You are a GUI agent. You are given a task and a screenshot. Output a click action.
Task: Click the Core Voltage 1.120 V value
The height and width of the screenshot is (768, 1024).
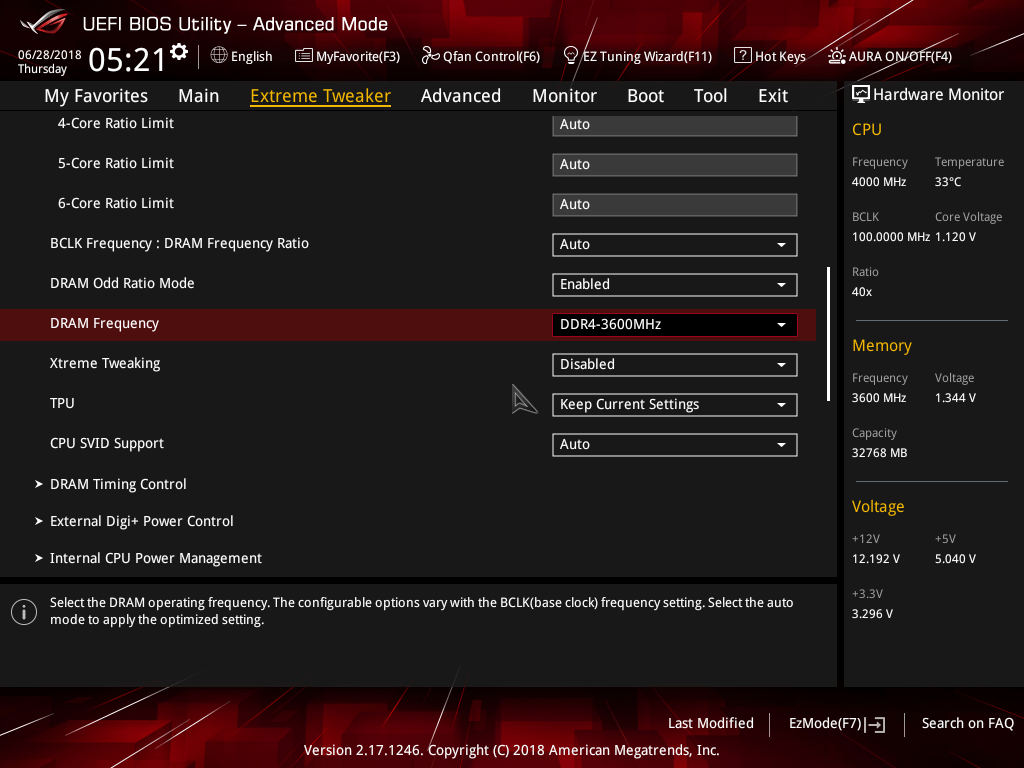tap(955, 236)
